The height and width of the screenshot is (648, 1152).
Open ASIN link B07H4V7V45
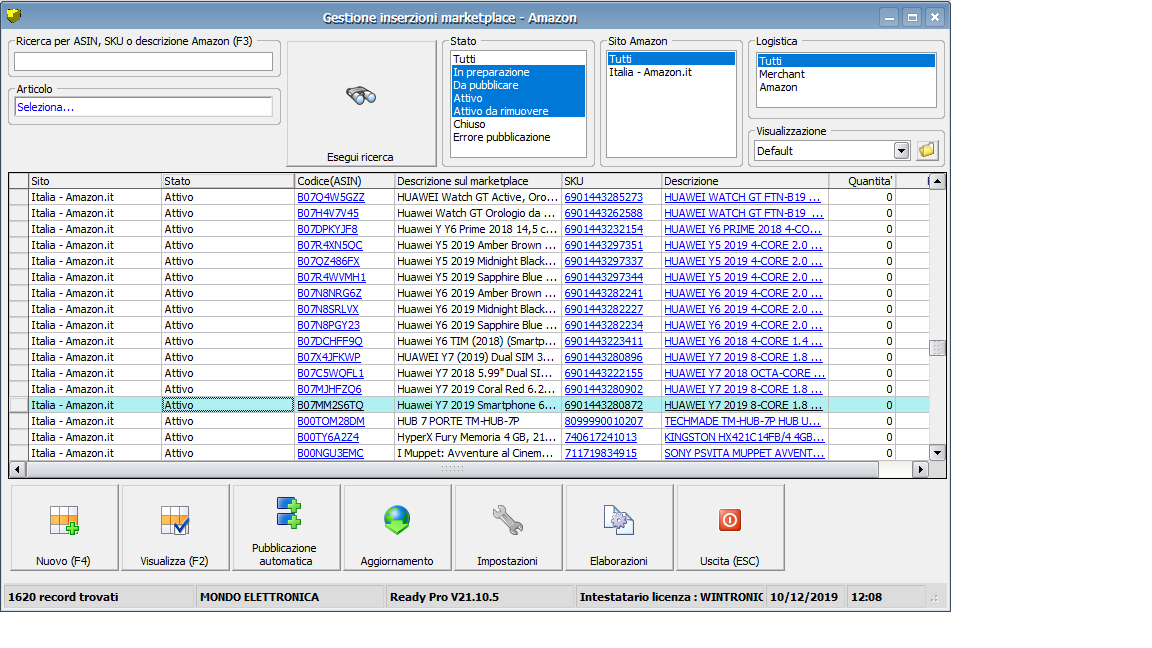pos(328,213)
